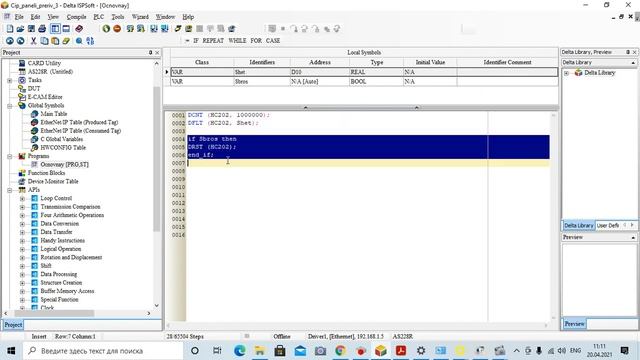Click the Undo round arrow icon
The width and height of the screenshot is (640, 360).
pyautogui.click(x=10, y=41)
